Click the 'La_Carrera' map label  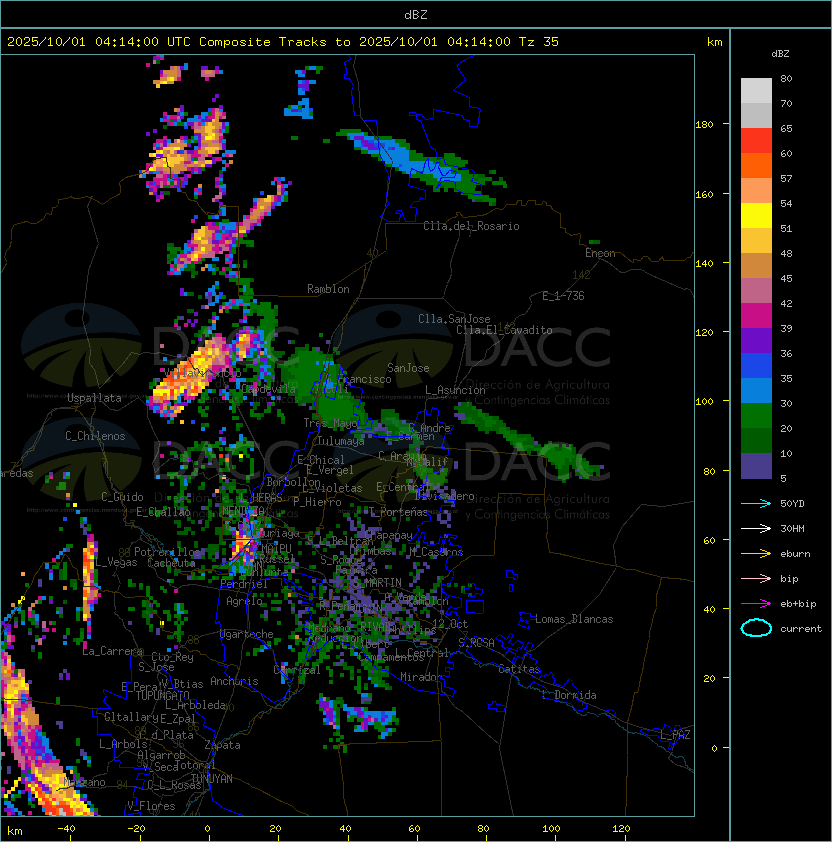(x=112, y=651)
